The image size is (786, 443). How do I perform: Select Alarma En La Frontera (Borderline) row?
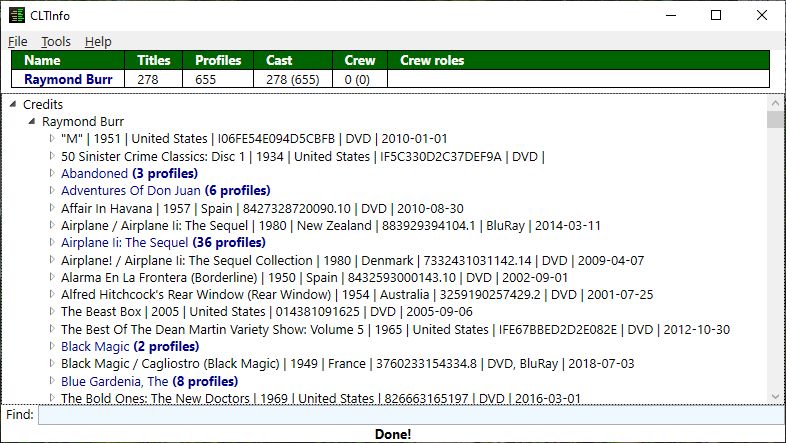click(314, 277)
